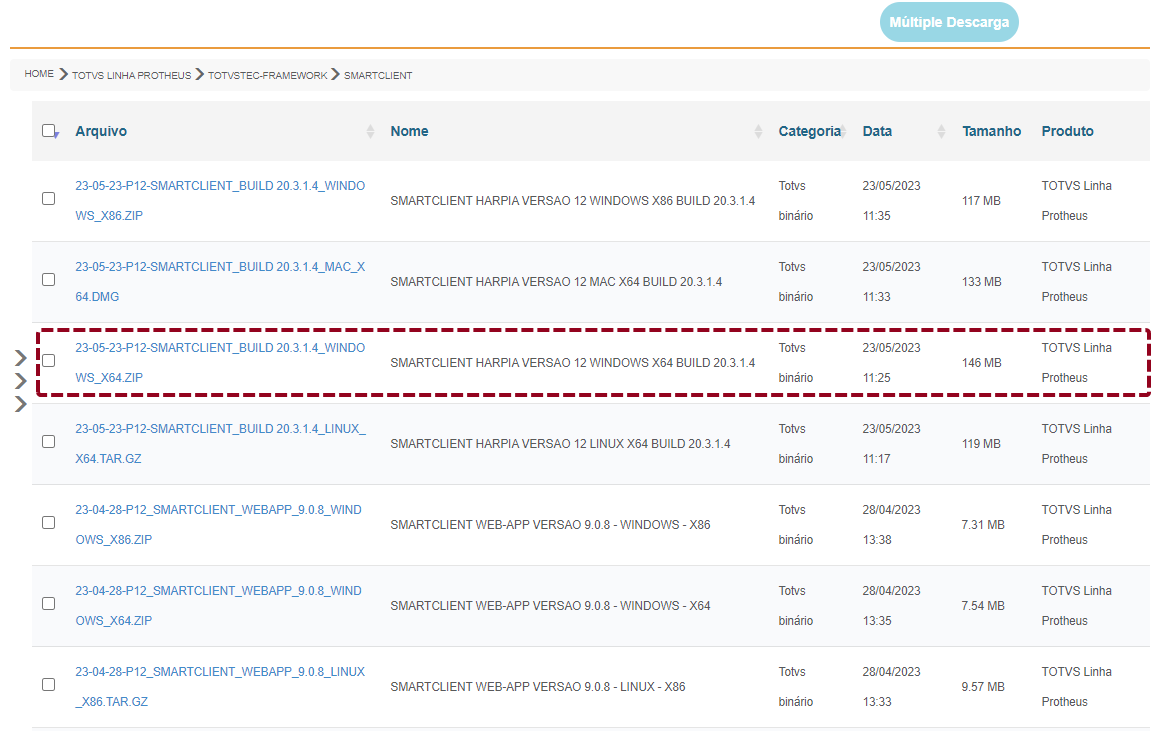This screenshot has width=1172, height=731.
Task: Select name 'SMARTCLIENT HARPIA VERSAO 12 MAC X64 BUILD 20.3.1.4'
Action: coord(556,282)
